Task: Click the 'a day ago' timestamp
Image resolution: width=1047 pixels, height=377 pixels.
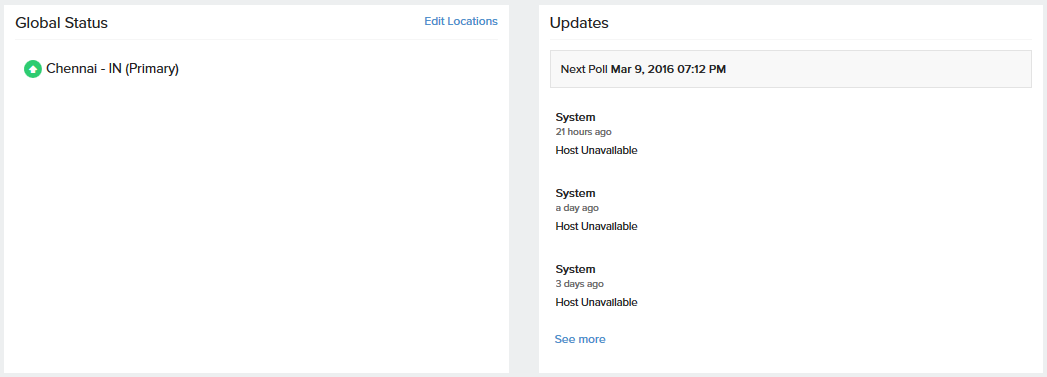Action: 577,208
